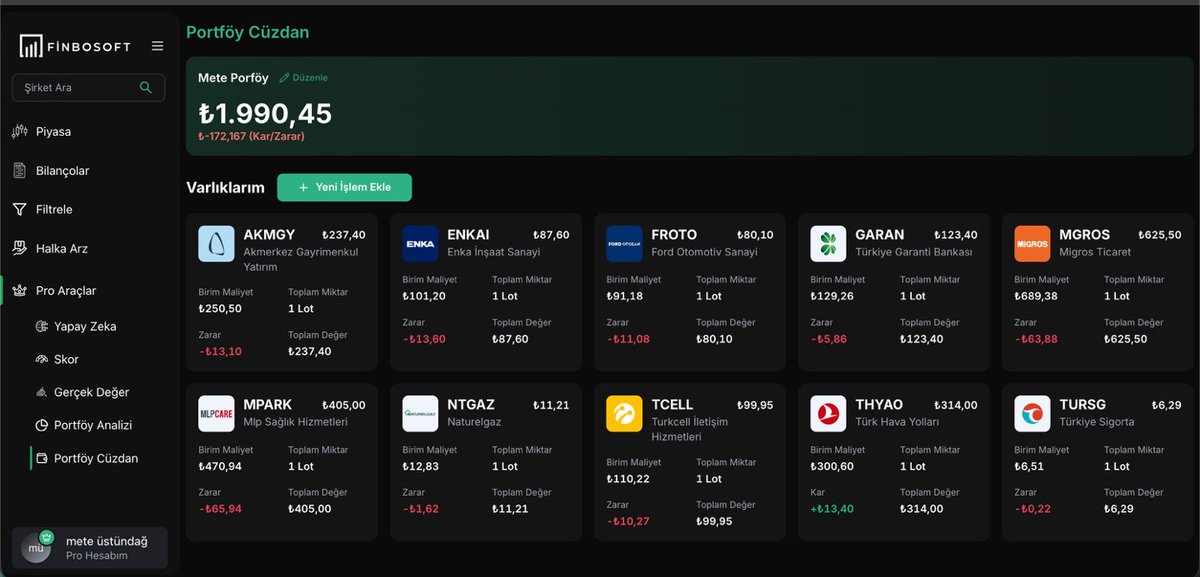Click the TCELL Turkcell logo
The width and height of the screenshot is (1200, 577).
(x=625, y=414)
